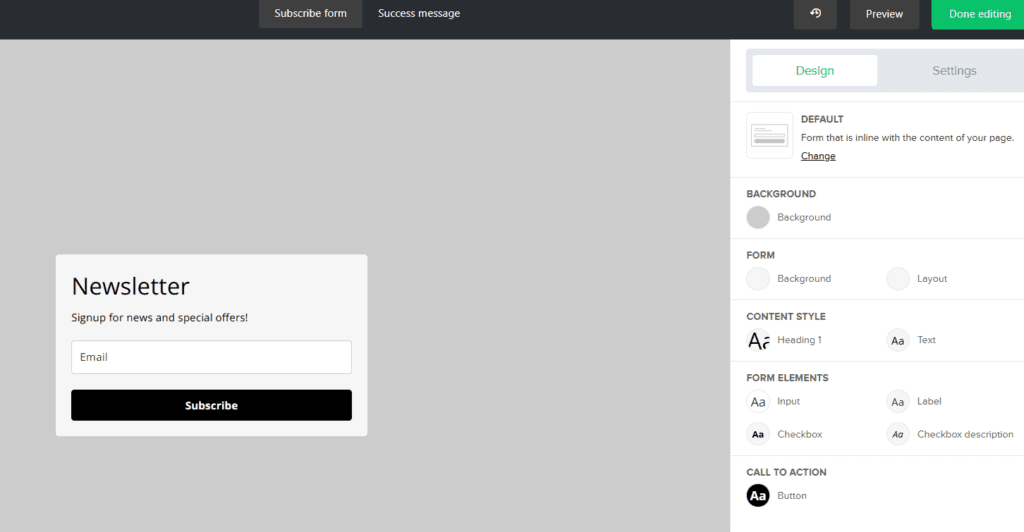Click the Email input field
Viewport: 1024px width, 532px height.
pyautogui.click(x=211, y=357)
